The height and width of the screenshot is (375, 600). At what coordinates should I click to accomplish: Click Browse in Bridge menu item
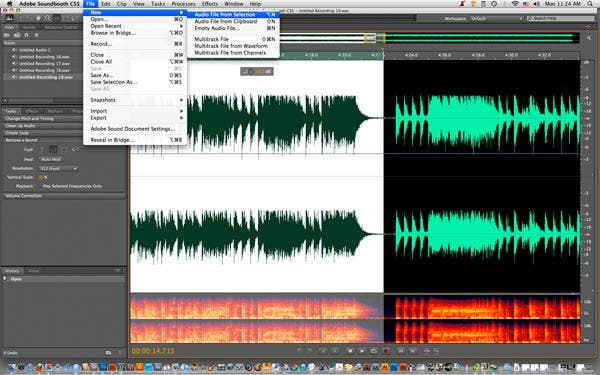click(x=135, y=33)
